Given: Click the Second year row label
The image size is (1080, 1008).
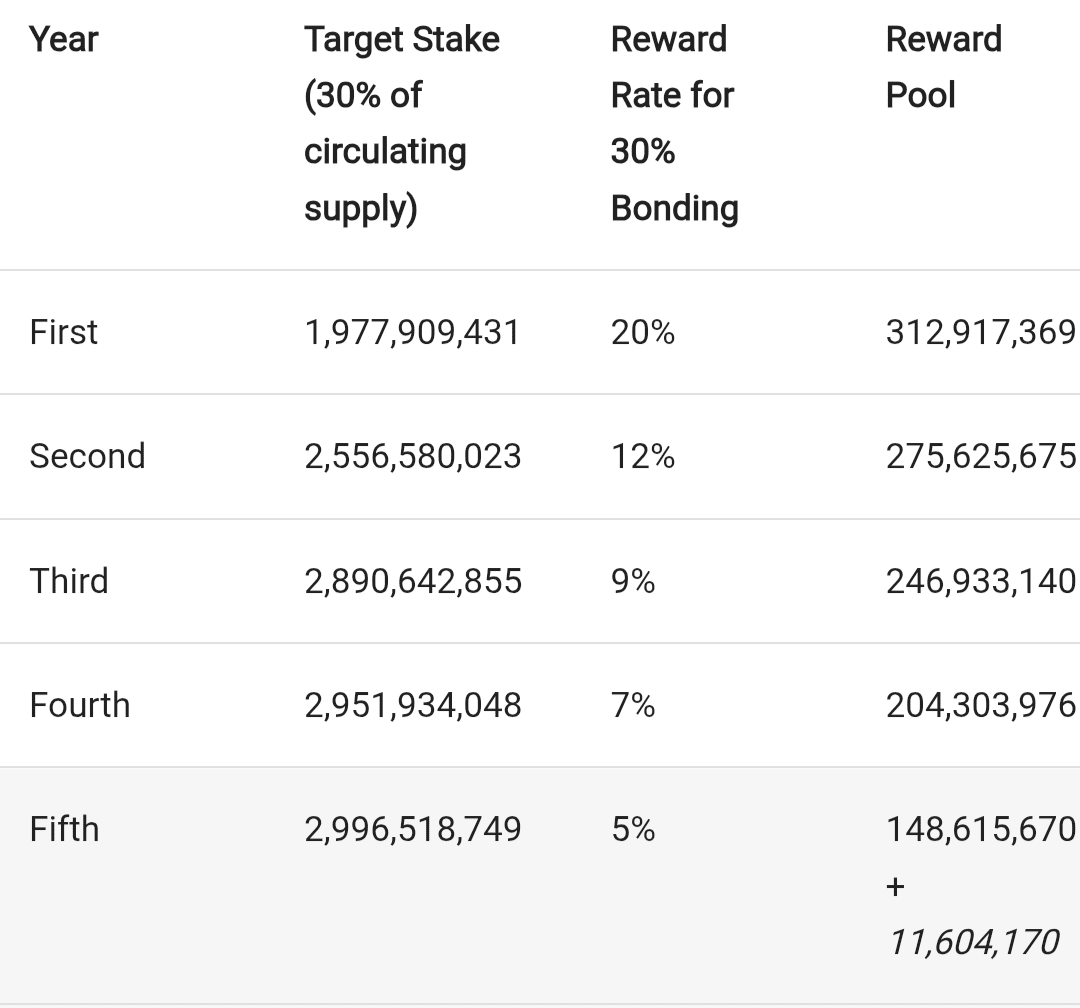Looking at the screenshot, I should coord(88,456).
